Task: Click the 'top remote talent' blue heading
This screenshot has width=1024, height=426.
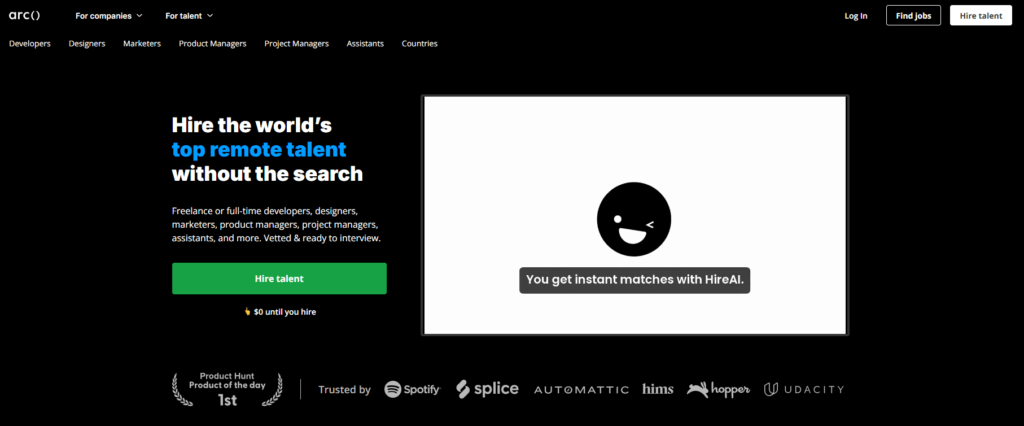Action: coord(259,150)
